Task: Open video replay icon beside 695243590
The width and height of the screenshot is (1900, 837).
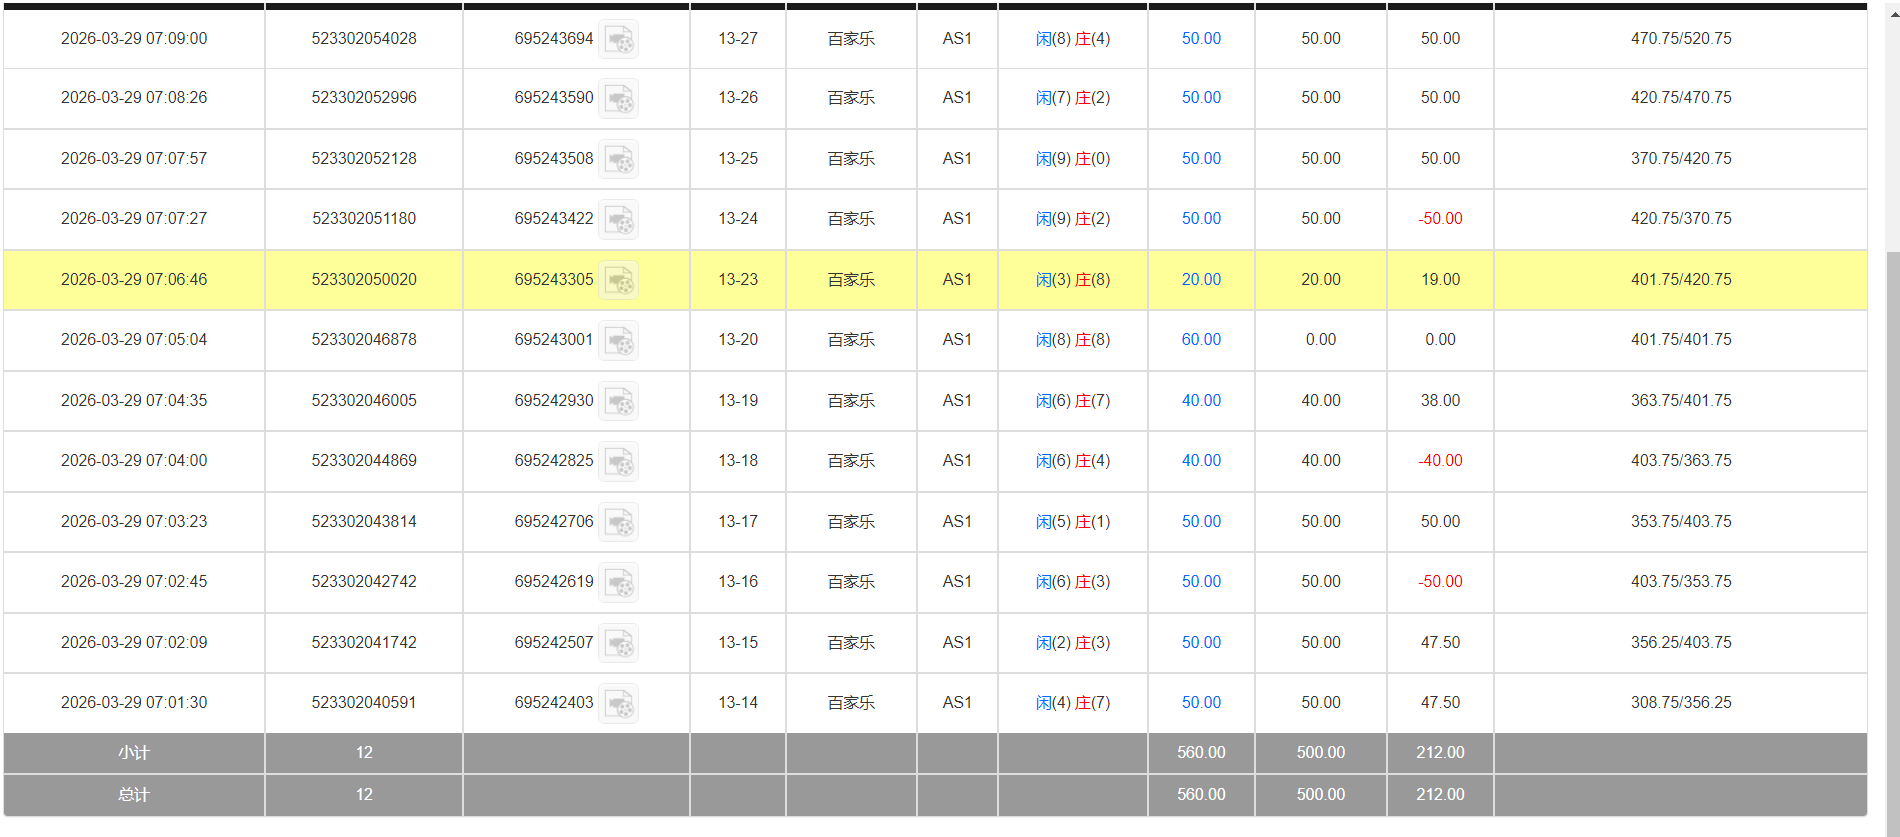Action: point(618,99)
